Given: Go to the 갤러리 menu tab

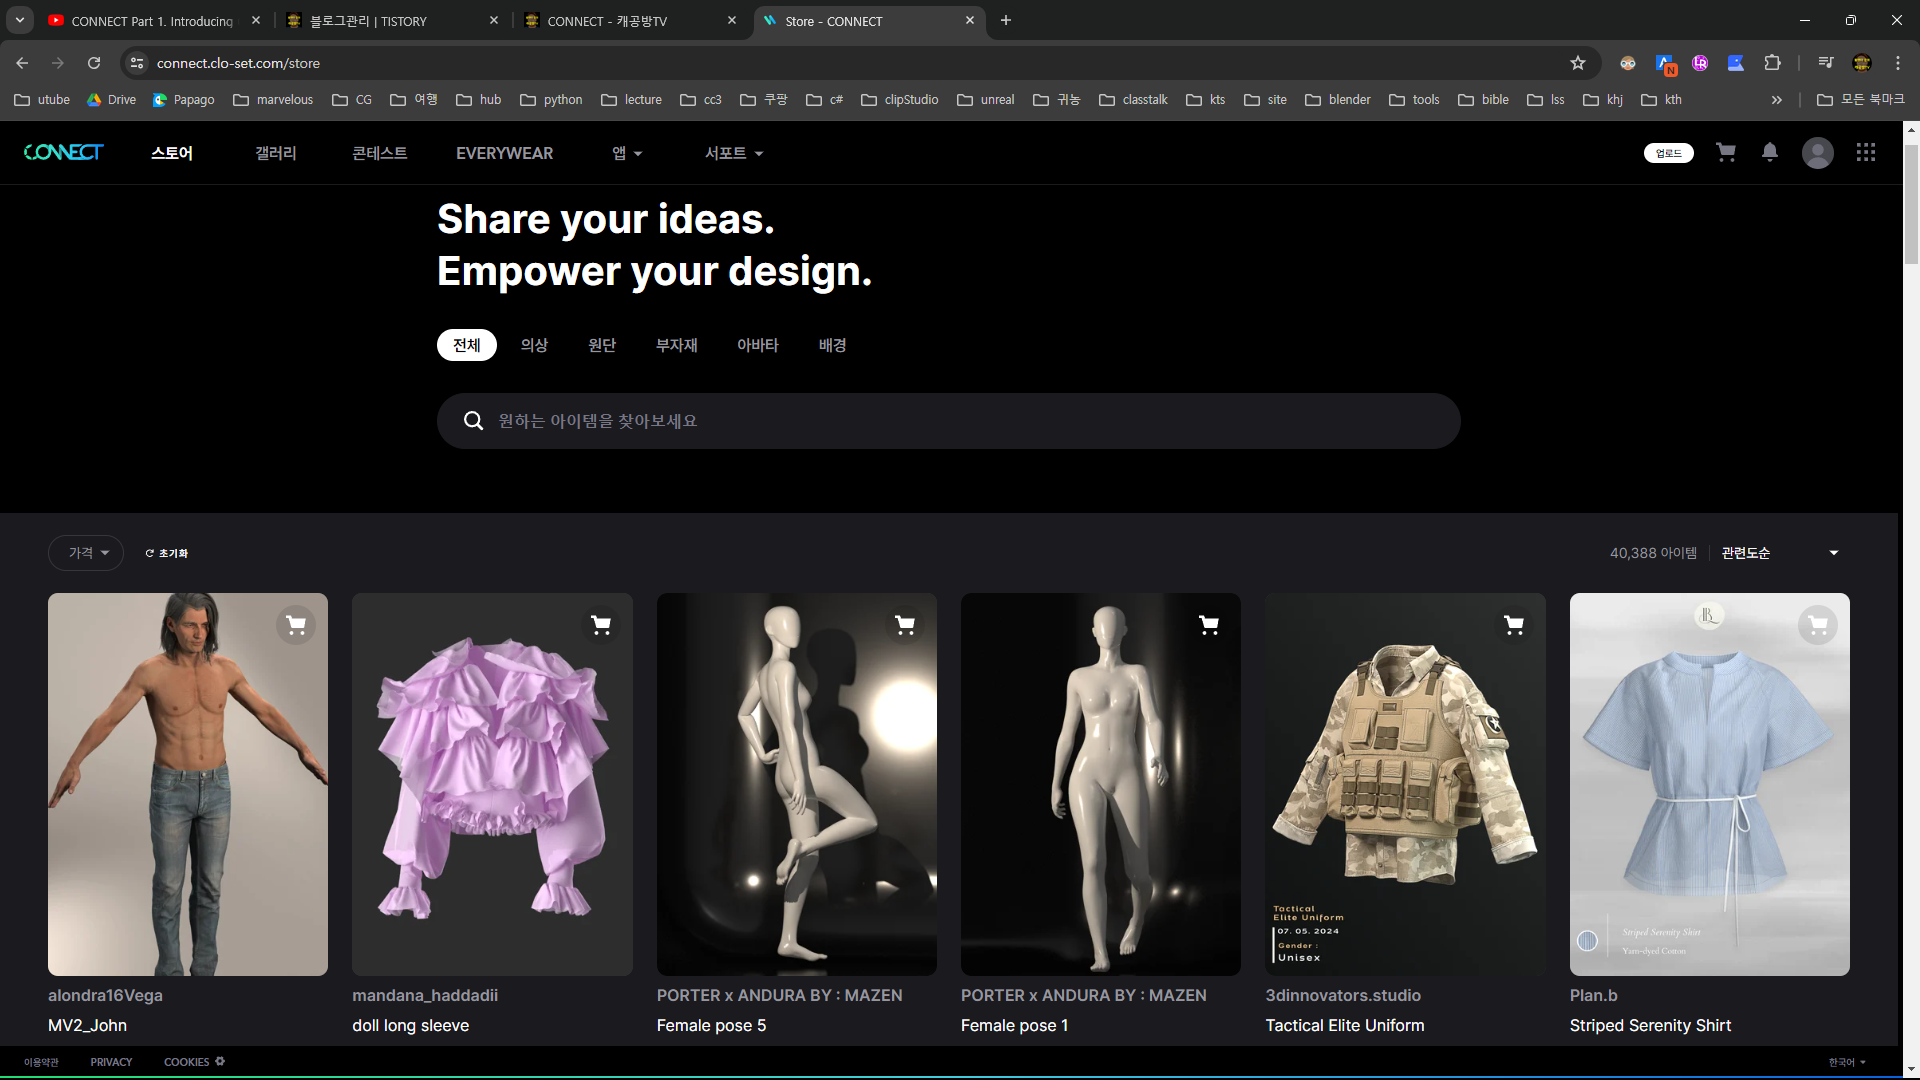Looking at the screenshot, I should 276,153.
